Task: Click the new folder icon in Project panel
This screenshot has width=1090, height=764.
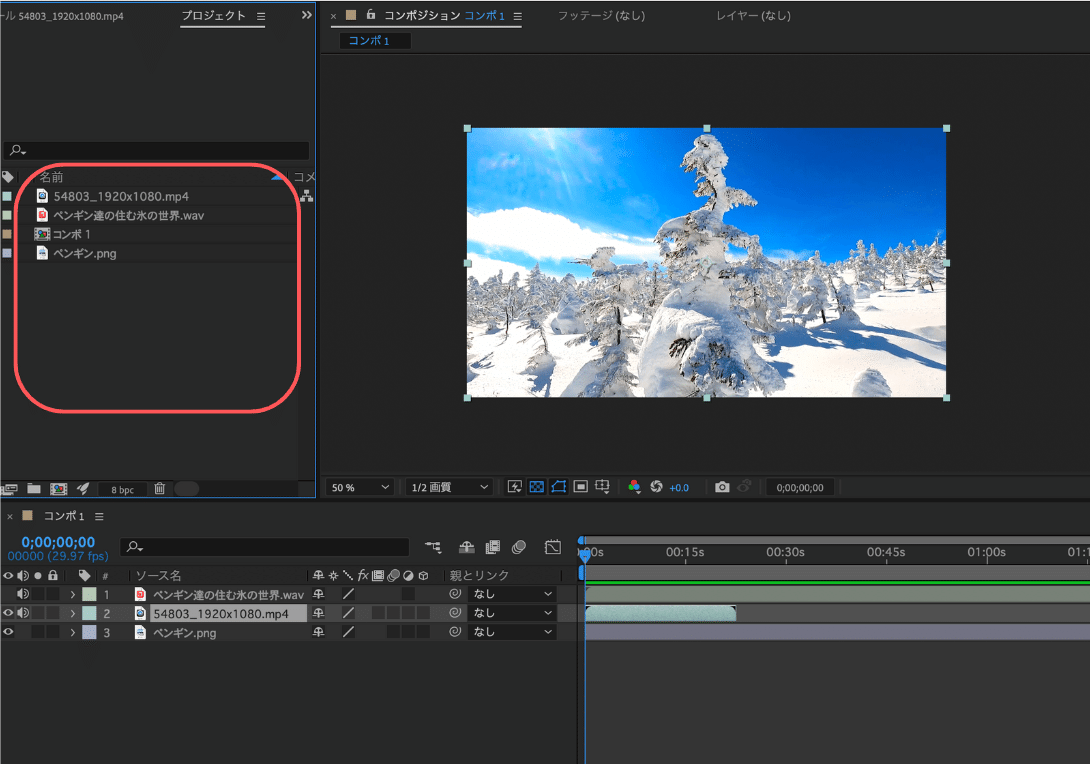Action: pos(33,489)
